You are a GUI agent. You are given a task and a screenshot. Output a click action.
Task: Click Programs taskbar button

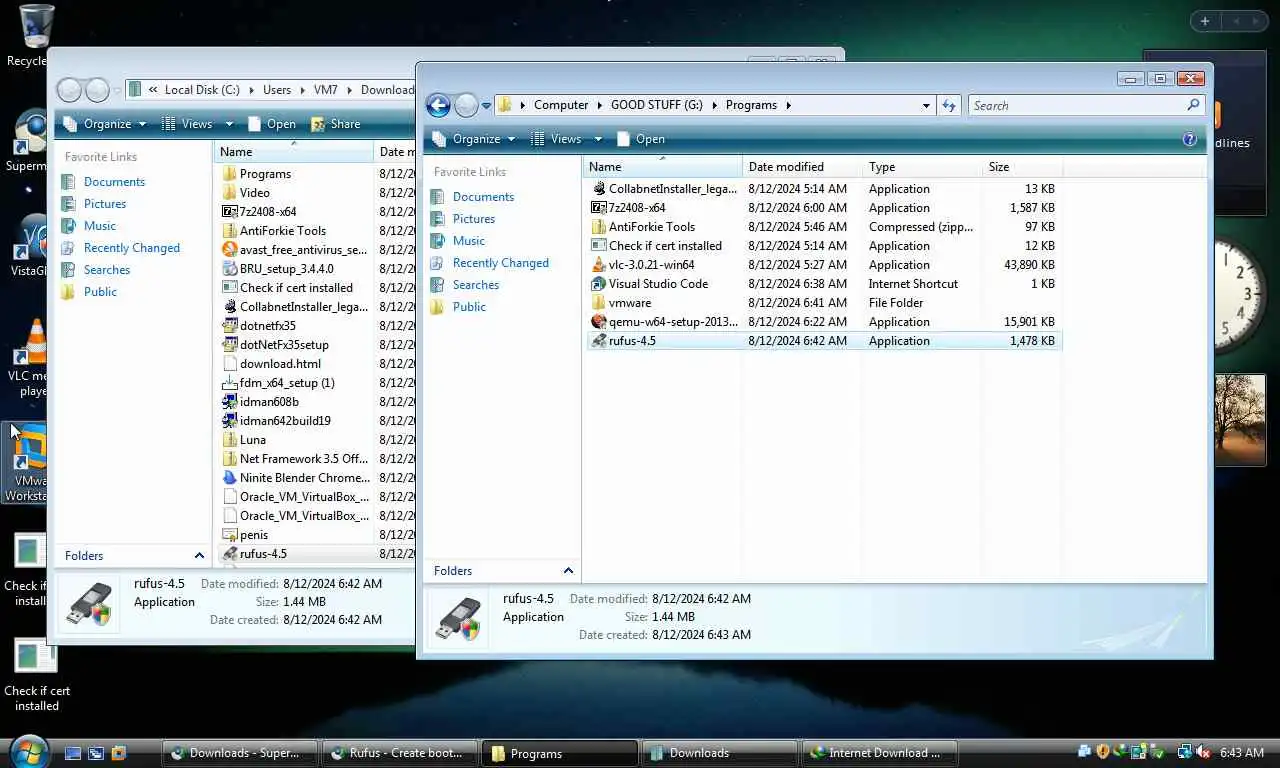[560, 753]
